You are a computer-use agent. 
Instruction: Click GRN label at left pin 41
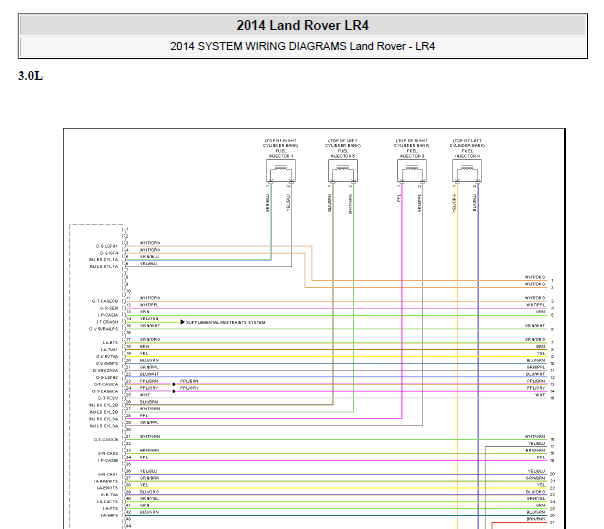[144, 505]
